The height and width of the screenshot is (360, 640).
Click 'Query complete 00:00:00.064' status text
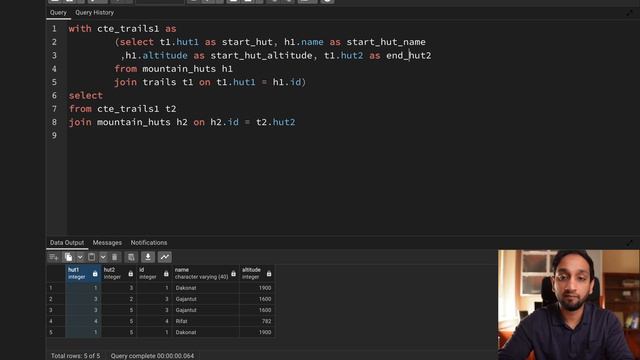click(x=152, y=356)
